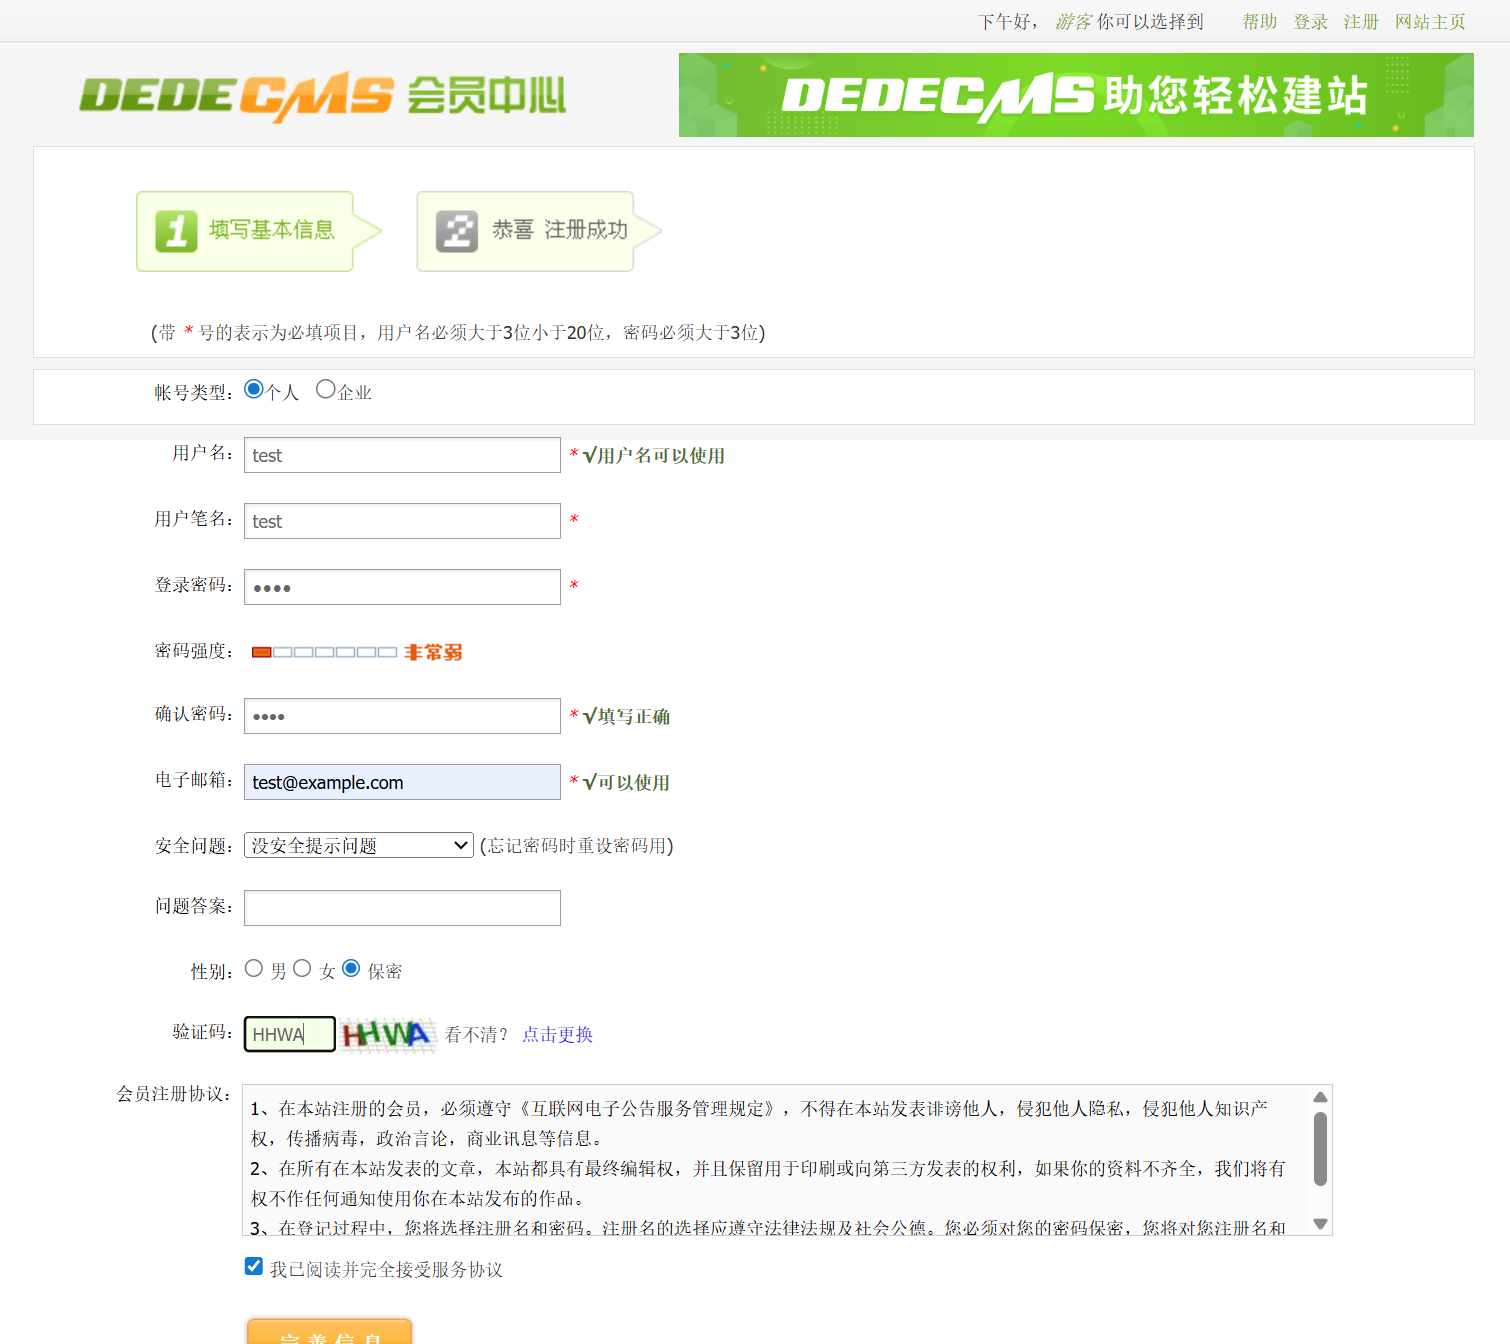Click the DEDECMS 助您轻松建站 banner

tap(1076, 95)
